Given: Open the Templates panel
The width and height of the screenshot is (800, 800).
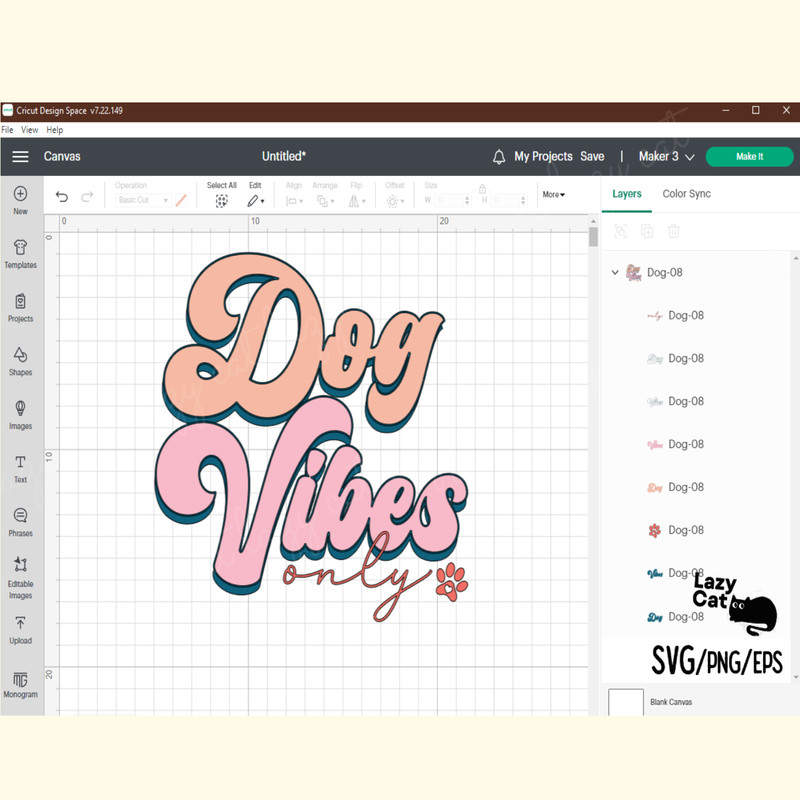Looking at the screenshot, I should (x=20, y=253).
